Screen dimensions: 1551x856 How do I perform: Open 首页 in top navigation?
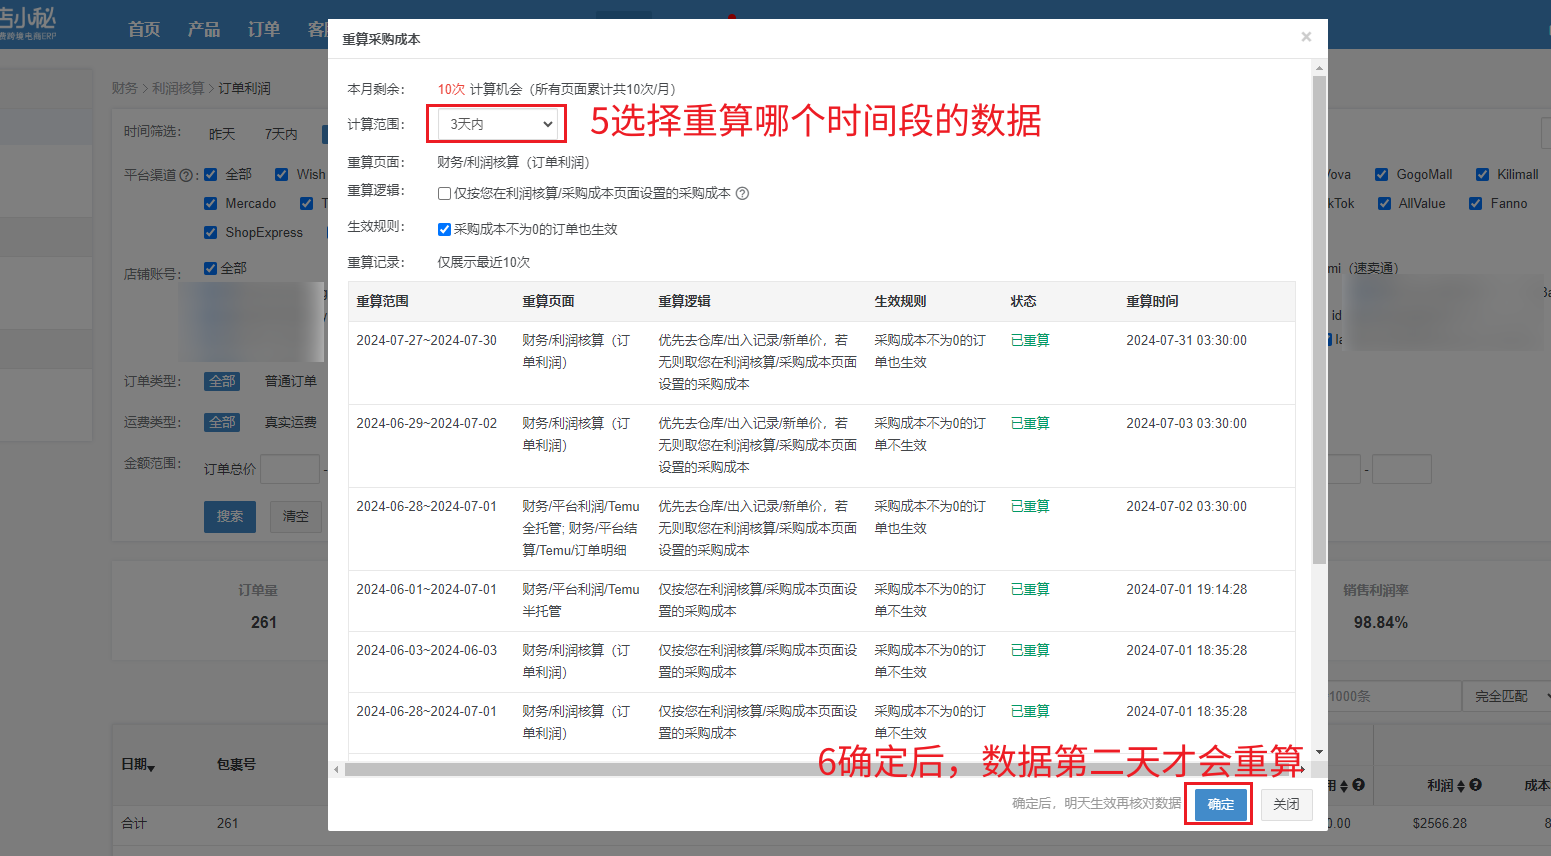(x=144, y=29)
